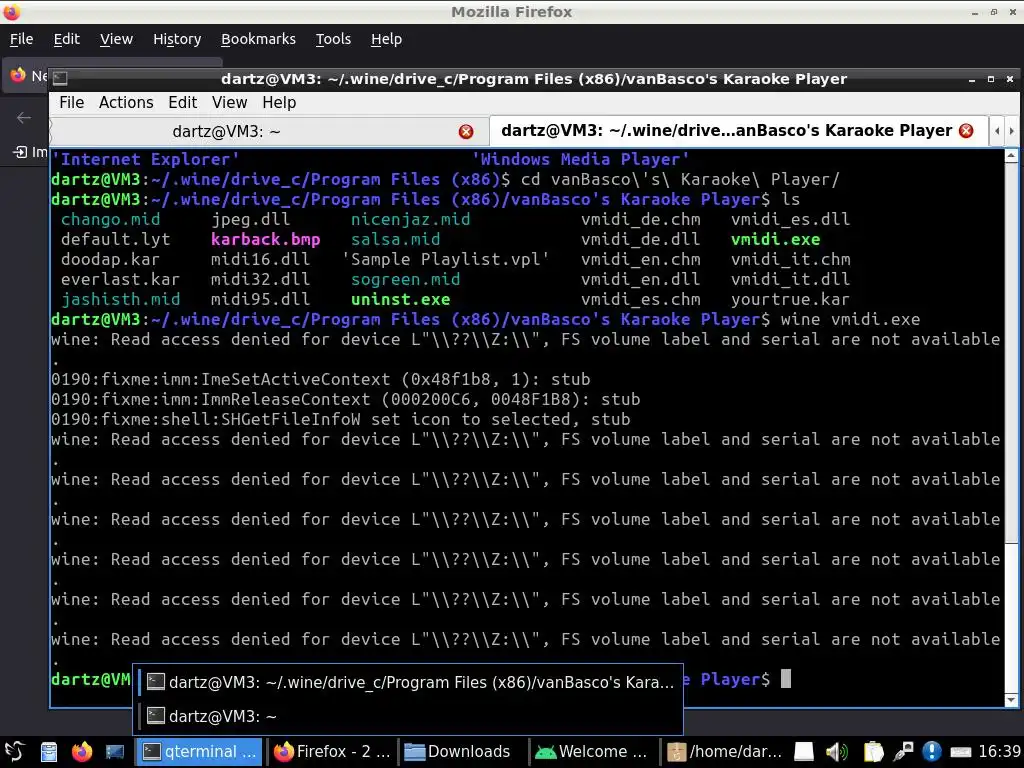This screenshot has width=1024, height=768.
Task: Launch the file manager from the panel quicklaunch
Action: pos(49,752)
